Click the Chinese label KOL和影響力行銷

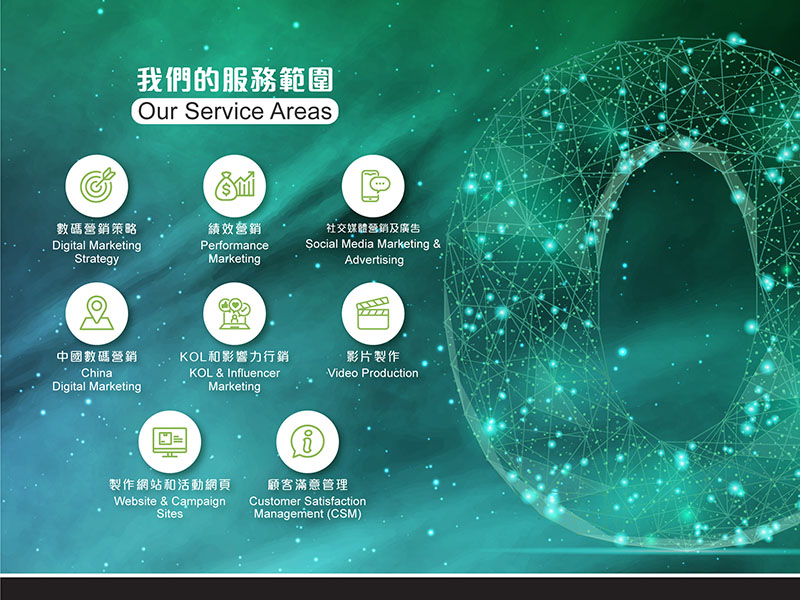coord(234,356)
